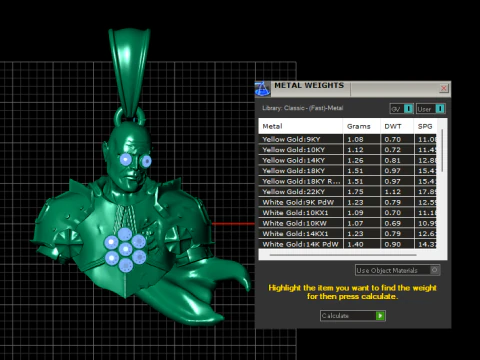Viewport: 480px width, 360px height.
Task: Select the White Gold:14KX1 row
Action: pyautogui.click(x=347, y=234)
